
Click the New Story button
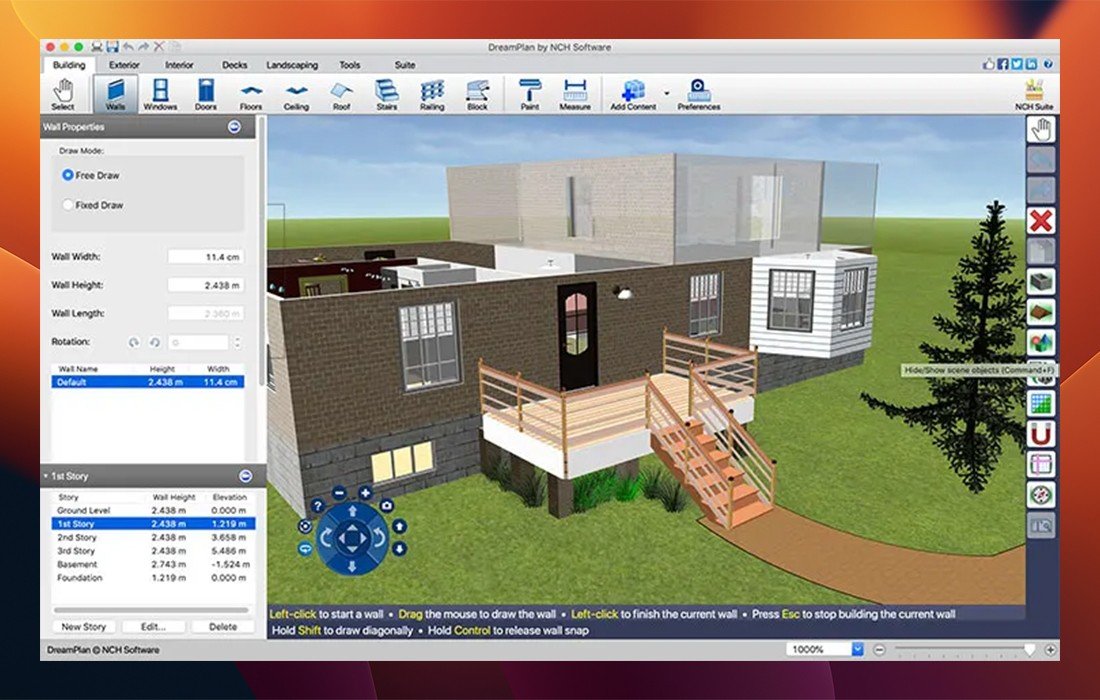coord(84,627)
